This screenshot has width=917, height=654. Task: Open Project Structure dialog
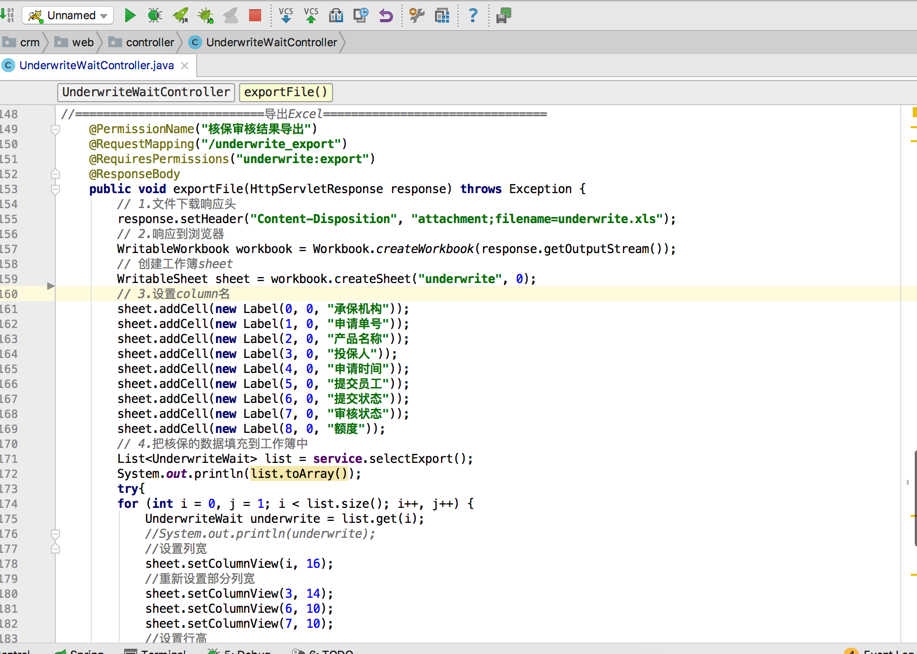tap(442, 15)
